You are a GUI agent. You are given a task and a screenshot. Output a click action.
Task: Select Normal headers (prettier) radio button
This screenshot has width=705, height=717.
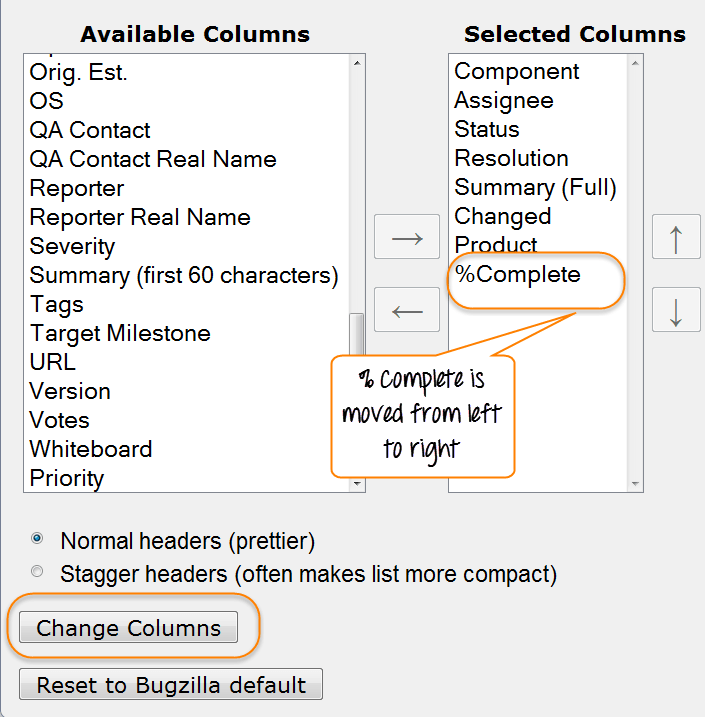click(x=37, y=538)
